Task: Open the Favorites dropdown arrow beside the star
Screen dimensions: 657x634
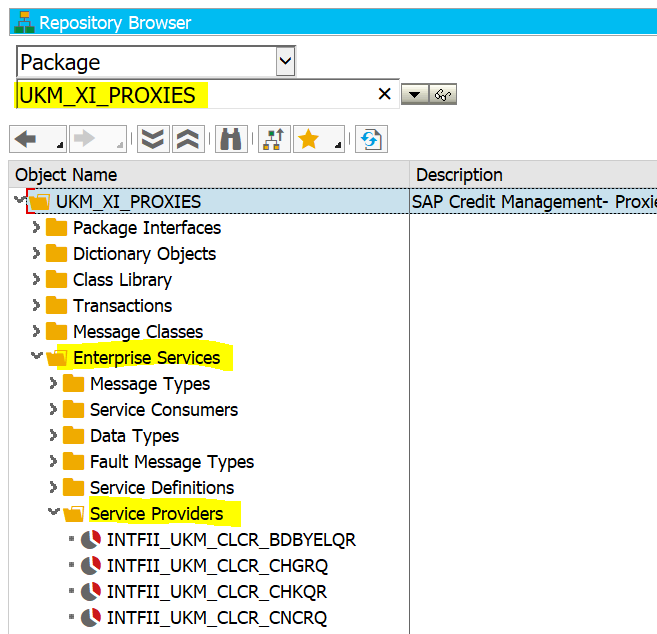Action: 338,145
